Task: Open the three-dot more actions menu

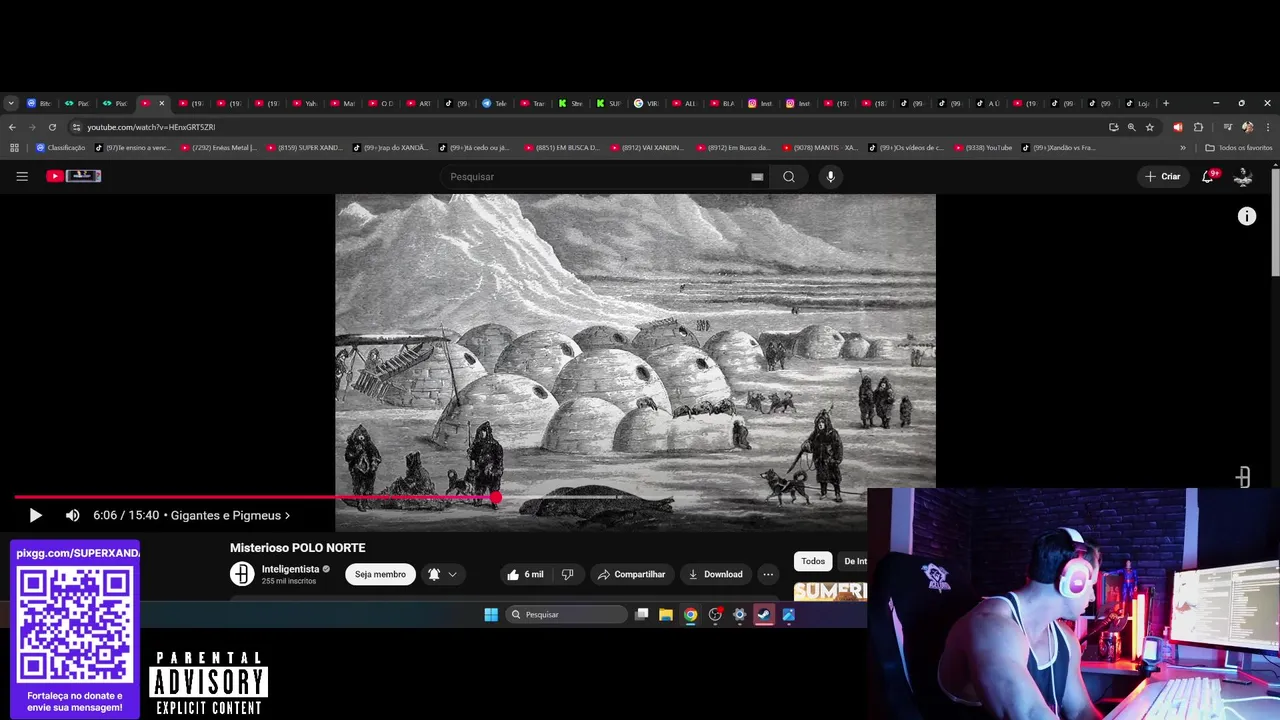Action: (x=768, y=574)
